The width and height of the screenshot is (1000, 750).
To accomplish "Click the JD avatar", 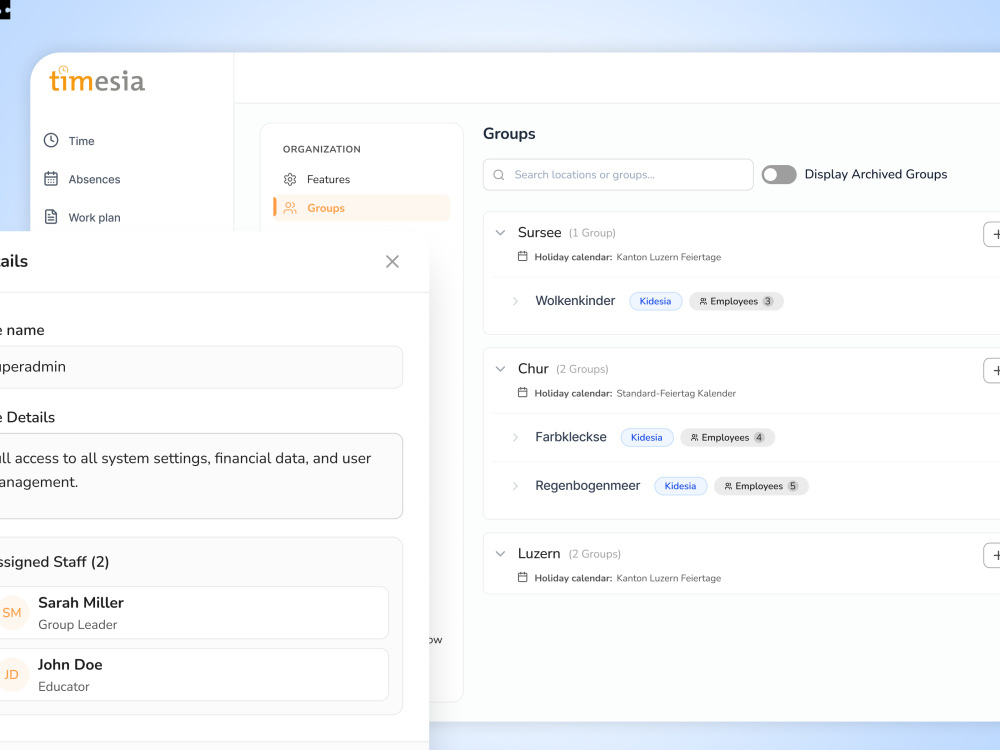I will point(13,675).
